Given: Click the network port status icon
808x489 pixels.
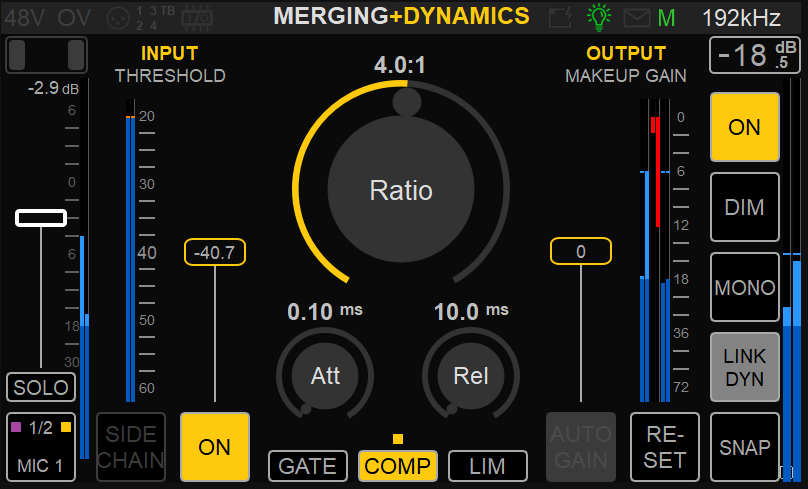Looking at the screenshot, I should [561, 18].
